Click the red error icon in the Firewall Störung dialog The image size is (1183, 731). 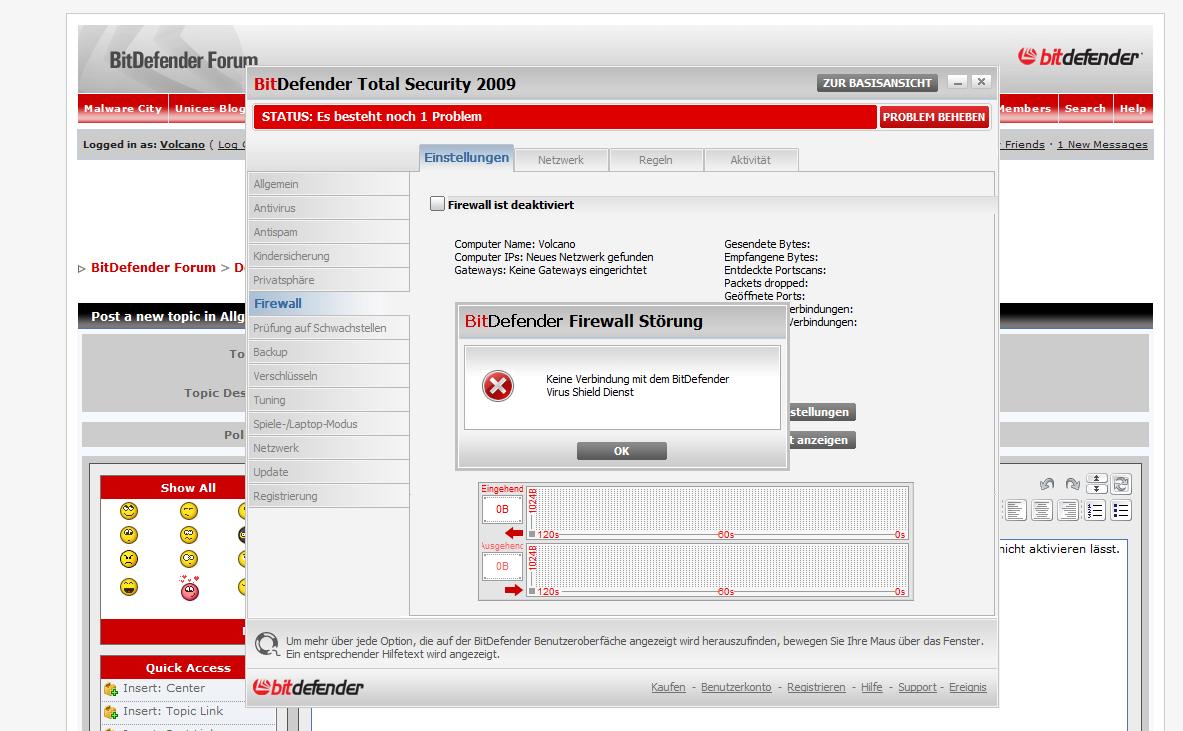(x=498, y=386)
